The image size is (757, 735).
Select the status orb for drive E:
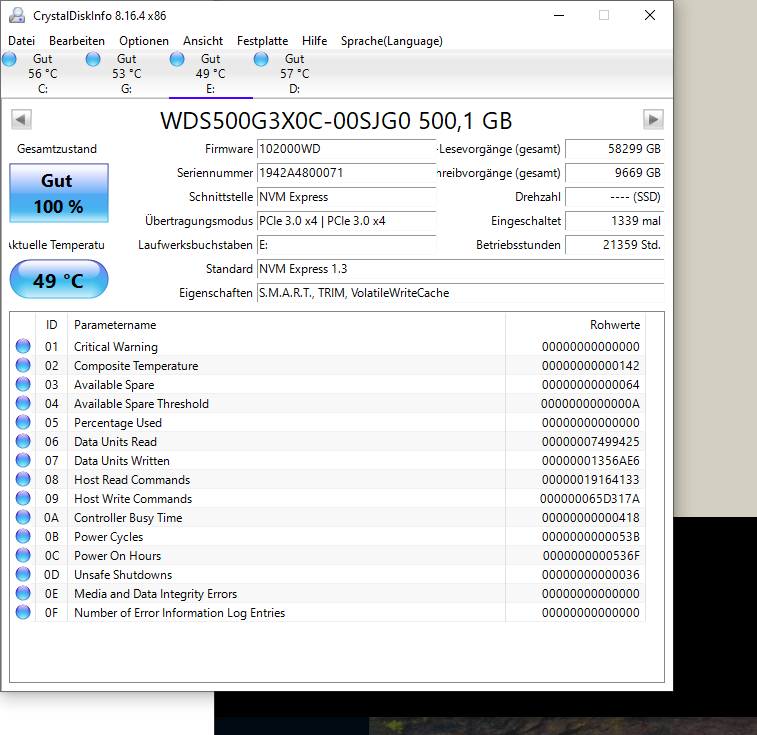177,59
